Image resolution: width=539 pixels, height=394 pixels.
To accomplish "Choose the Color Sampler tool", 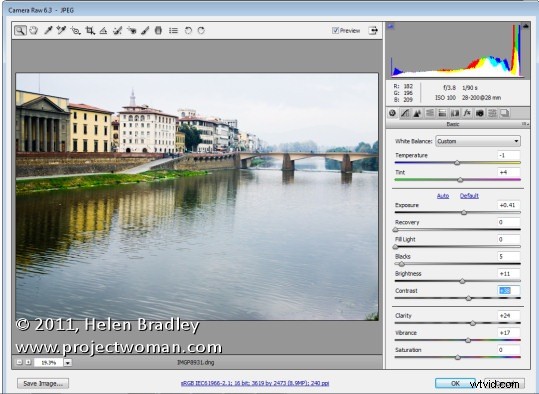I will [62, 31].
